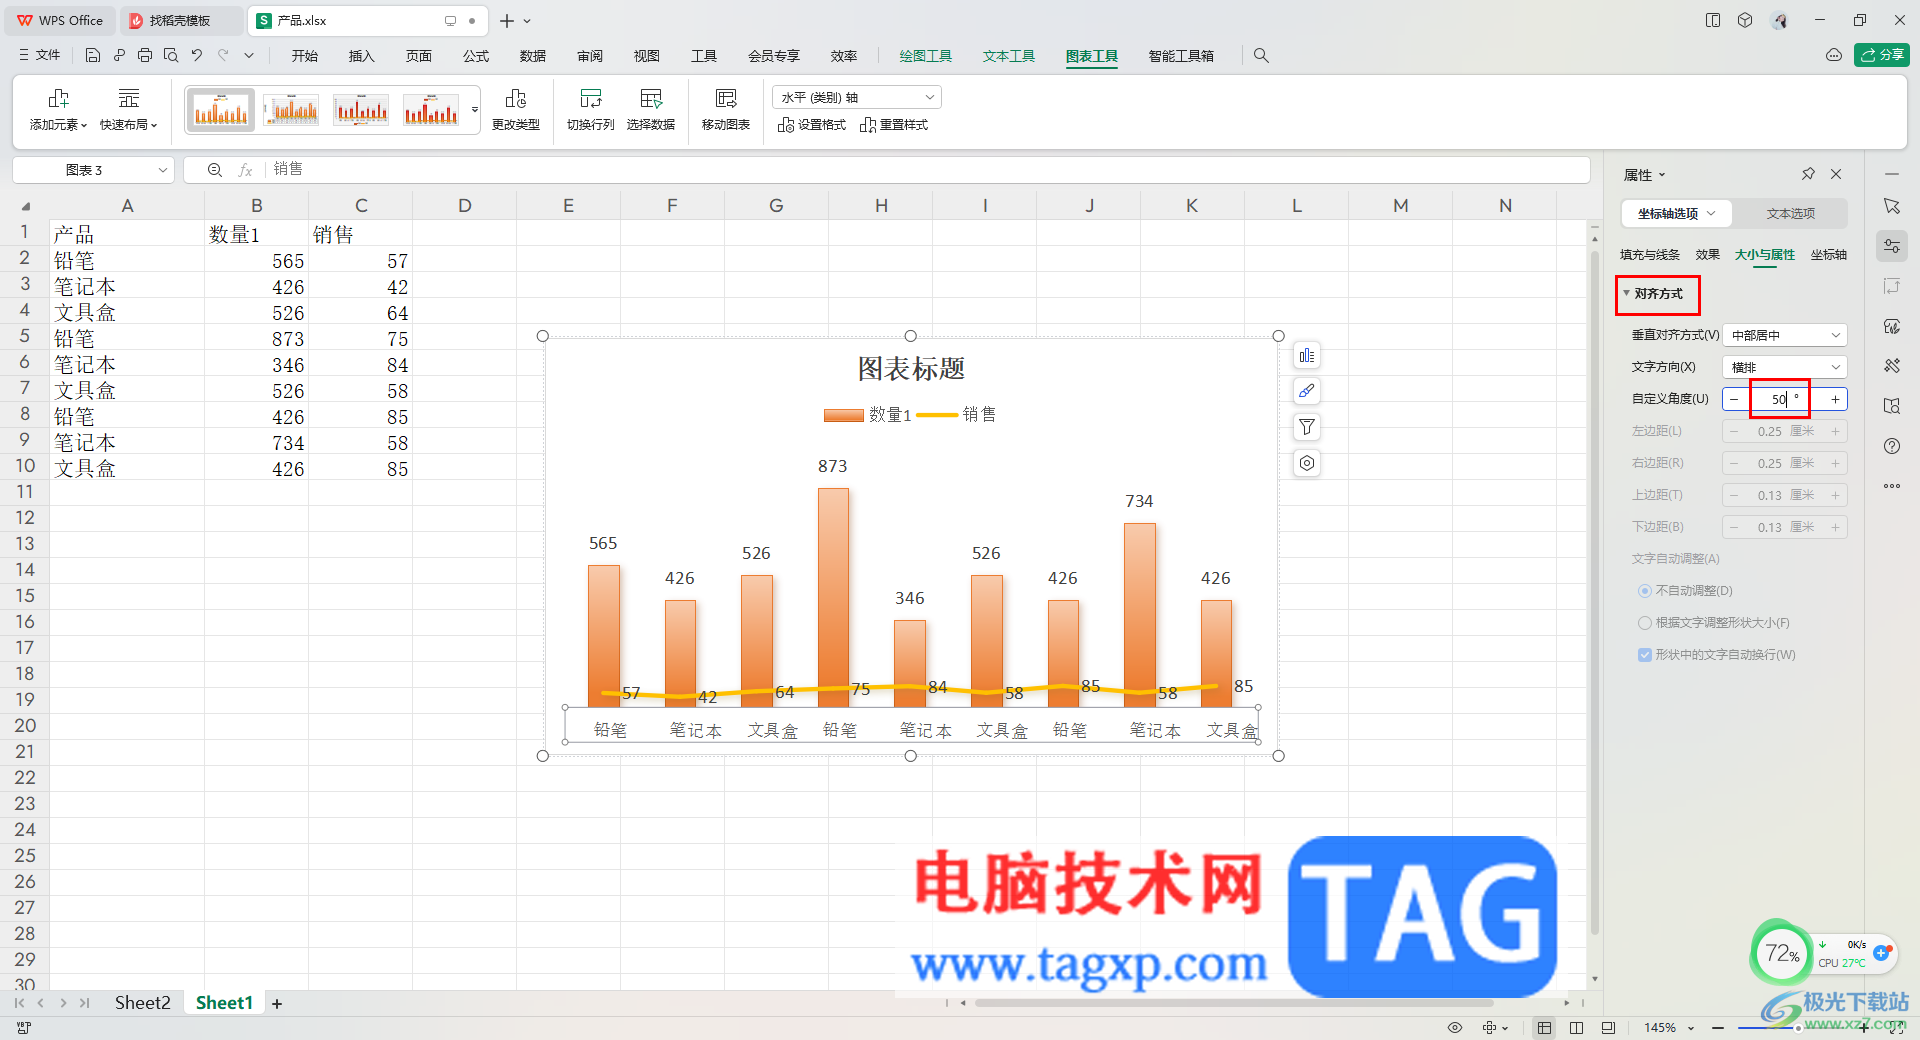Screen dimensions: 1920x1040
Task: Switch chart rows and columns
Action: (591, 110)
